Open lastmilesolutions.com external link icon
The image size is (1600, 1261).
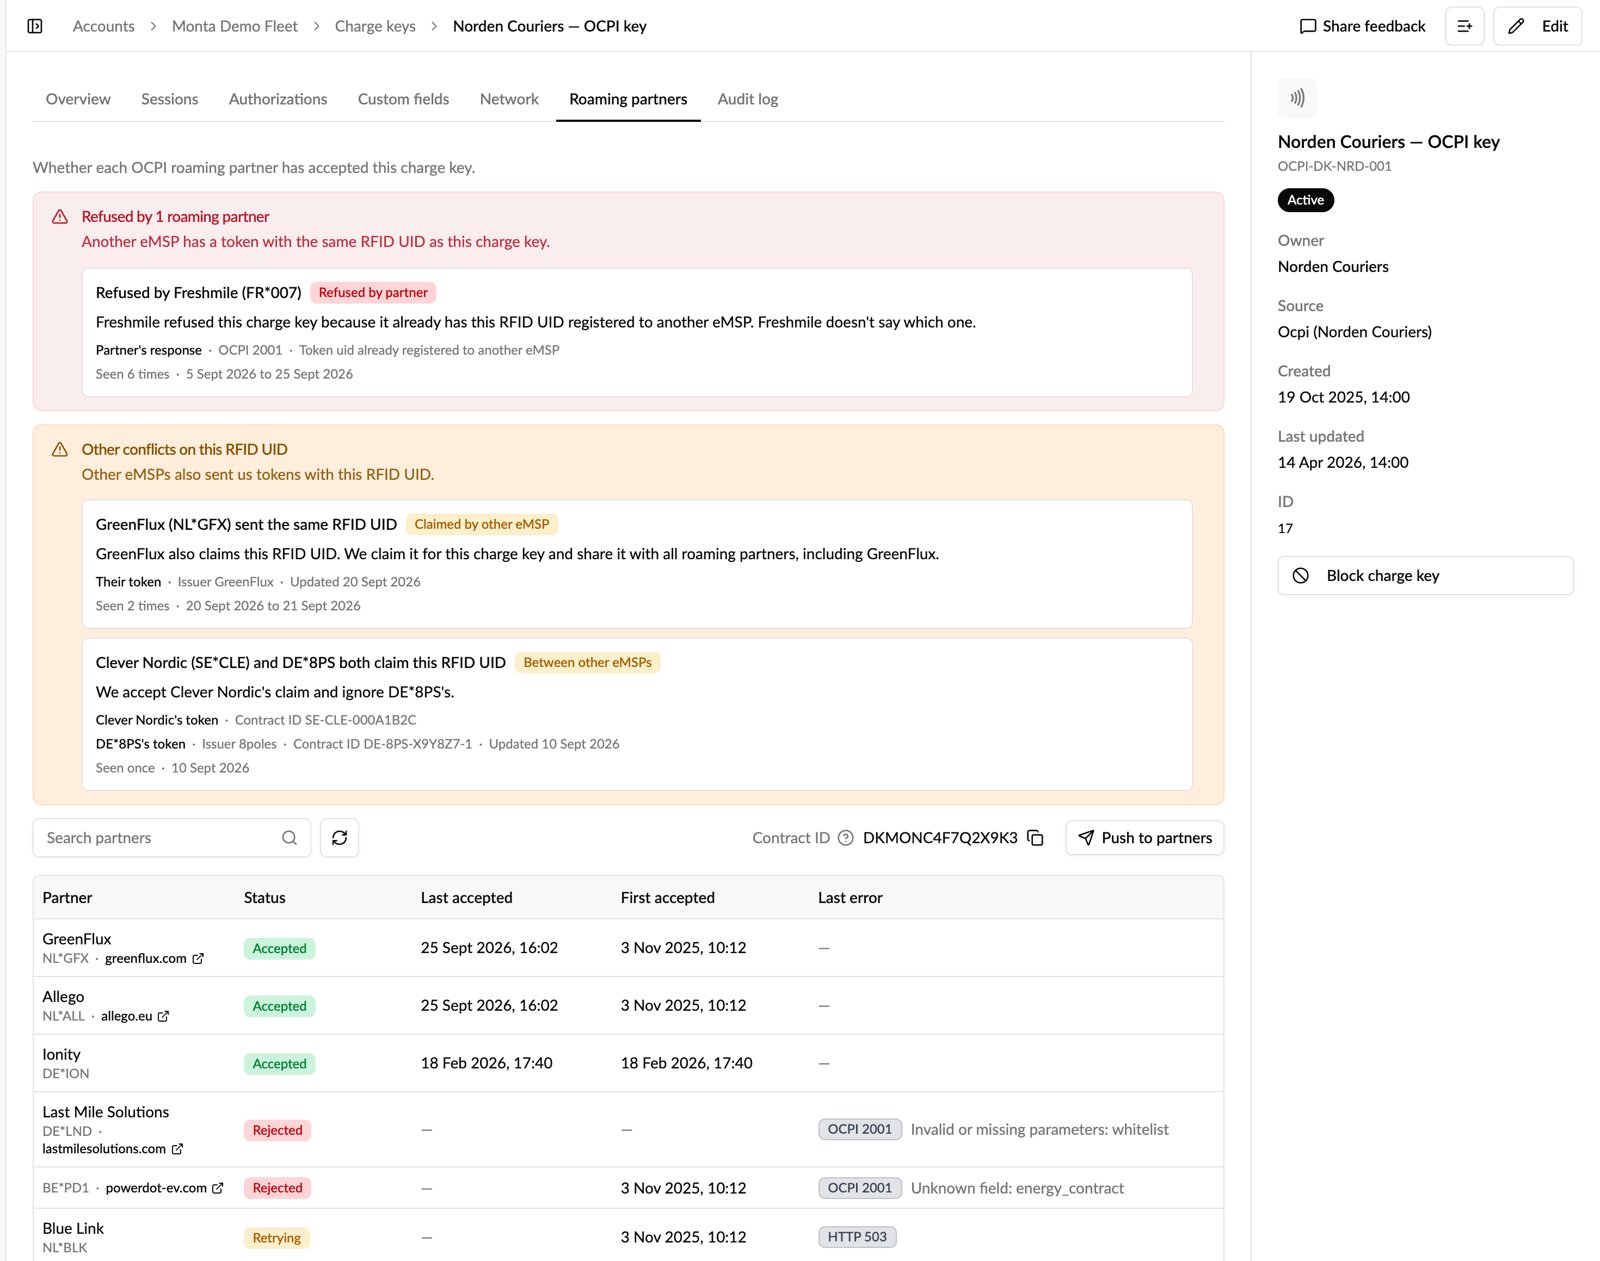point(177,1149)
